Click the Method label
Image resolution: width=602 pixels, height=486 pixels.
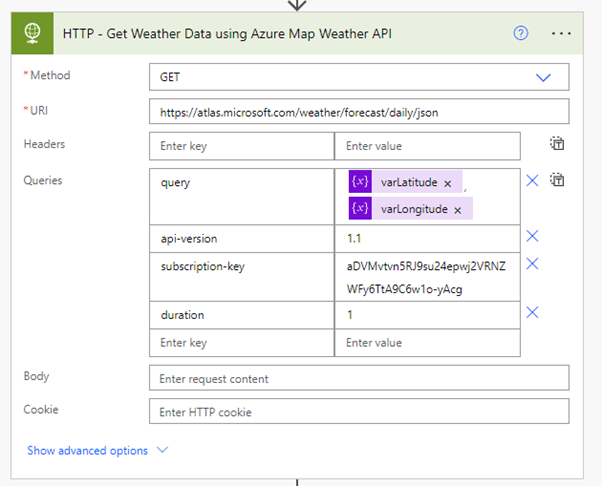tap(50, 75)
